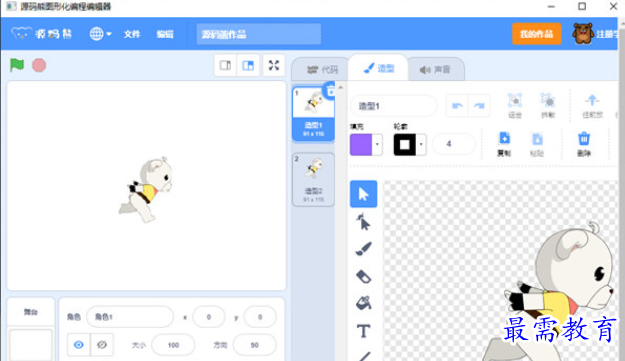The height and width of the screenshot is (361, 625).
Task: Switch to the 造型 tab
Action: [x=379, y=69]
